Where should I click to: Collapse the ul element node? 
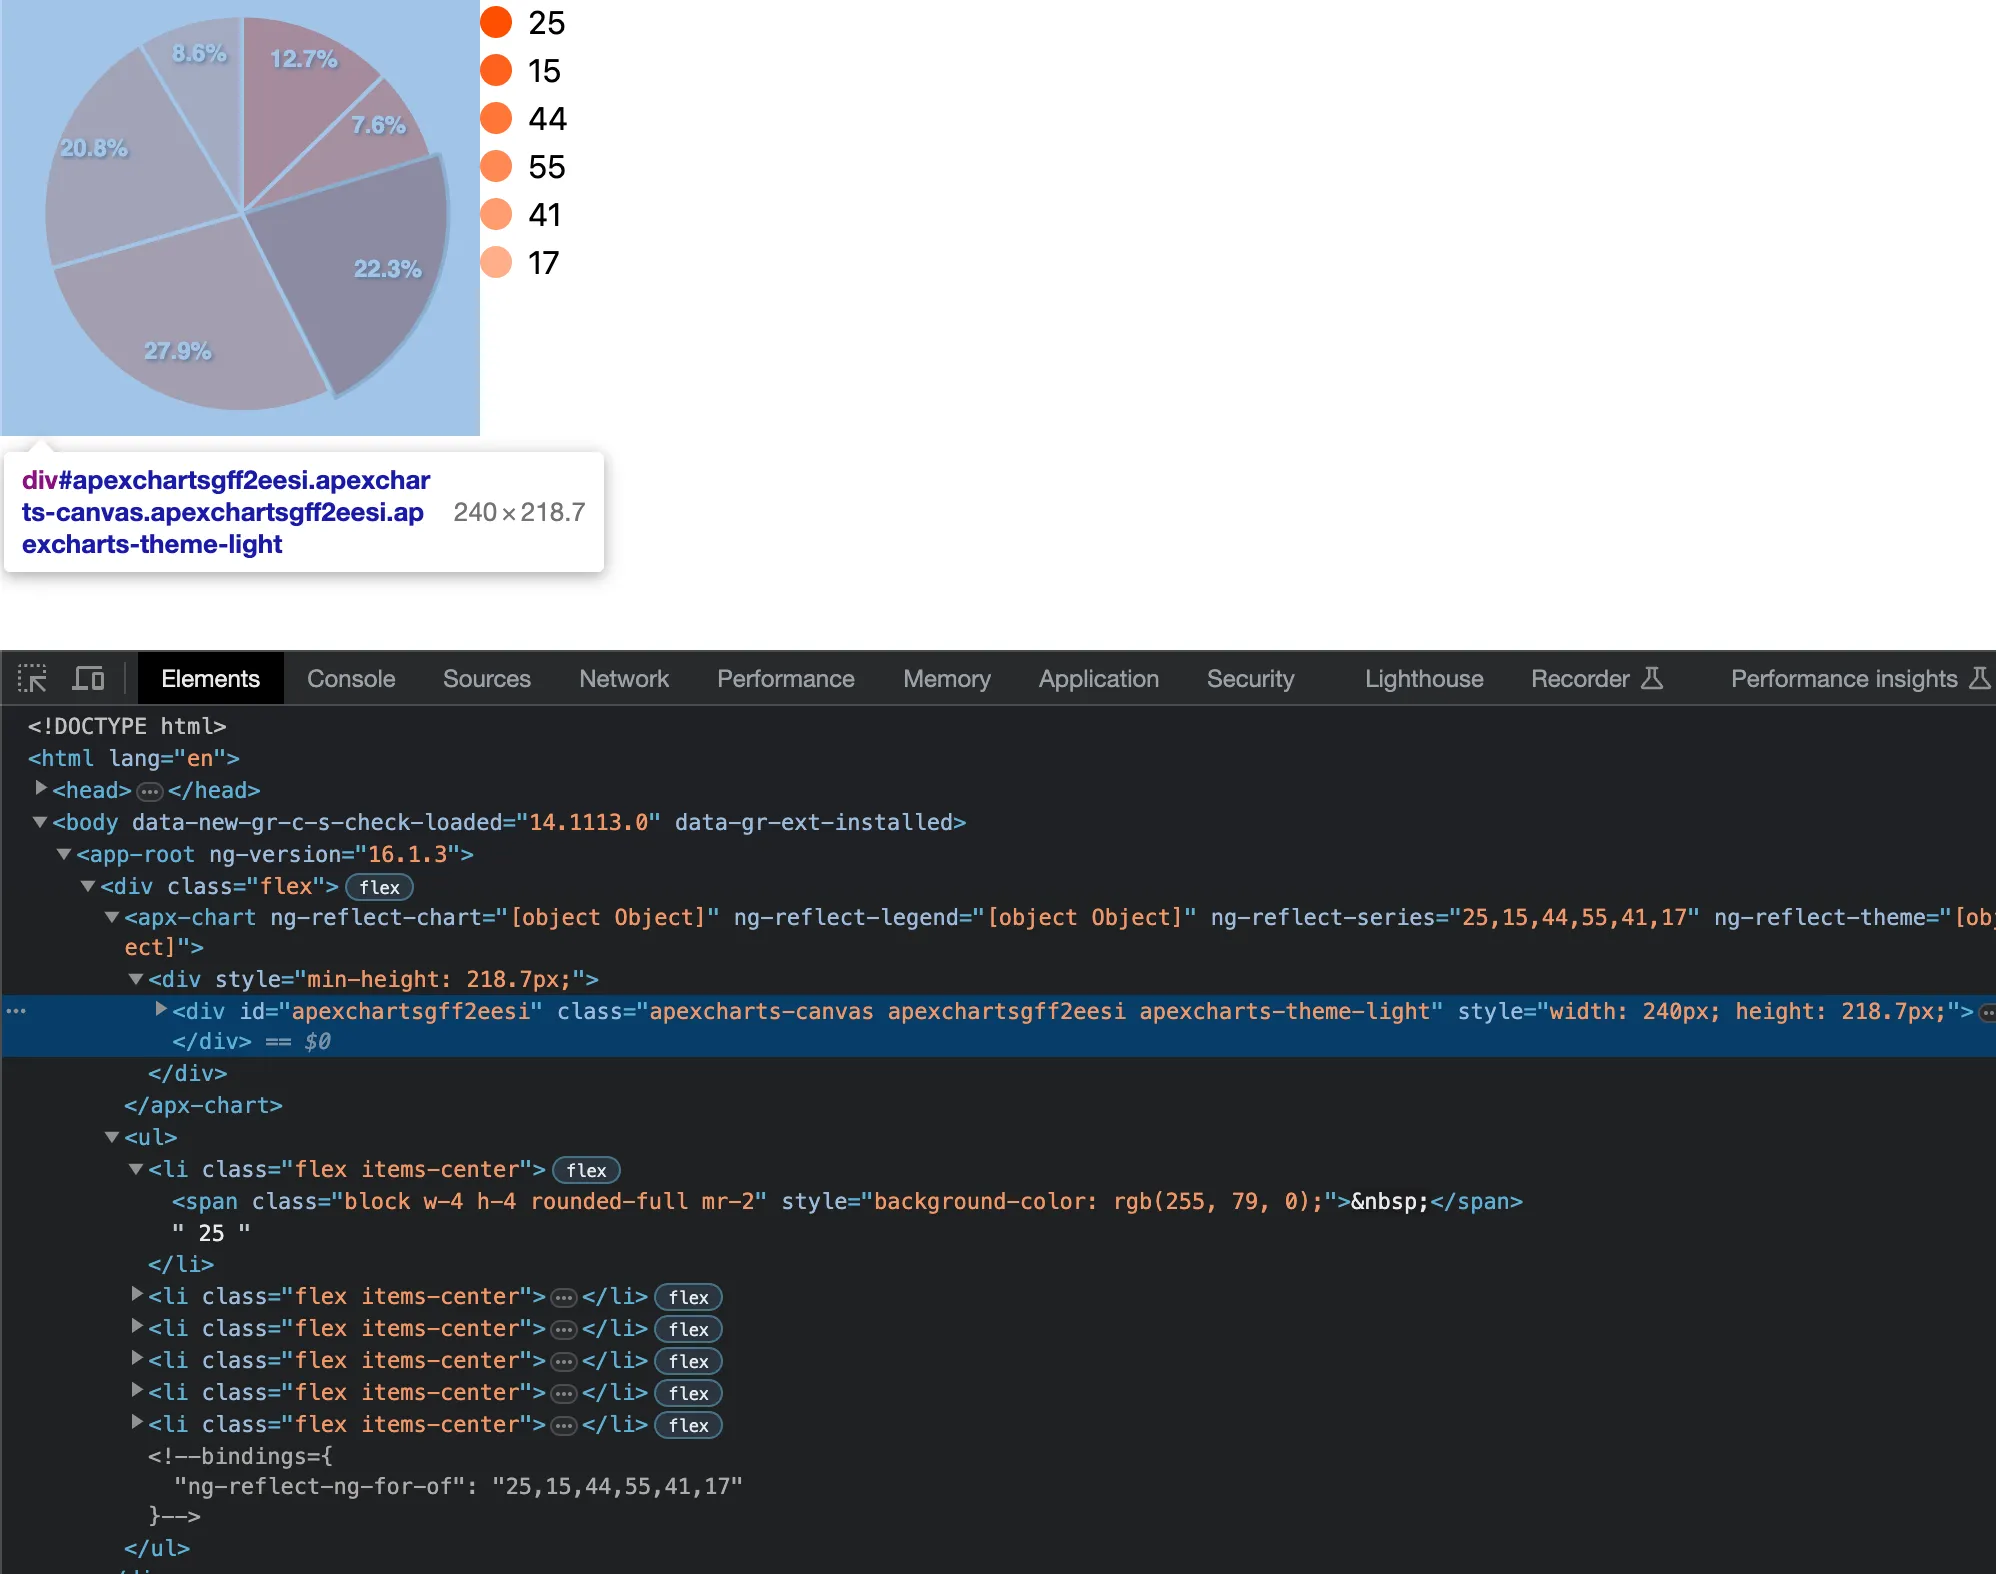coord(112,1137)
